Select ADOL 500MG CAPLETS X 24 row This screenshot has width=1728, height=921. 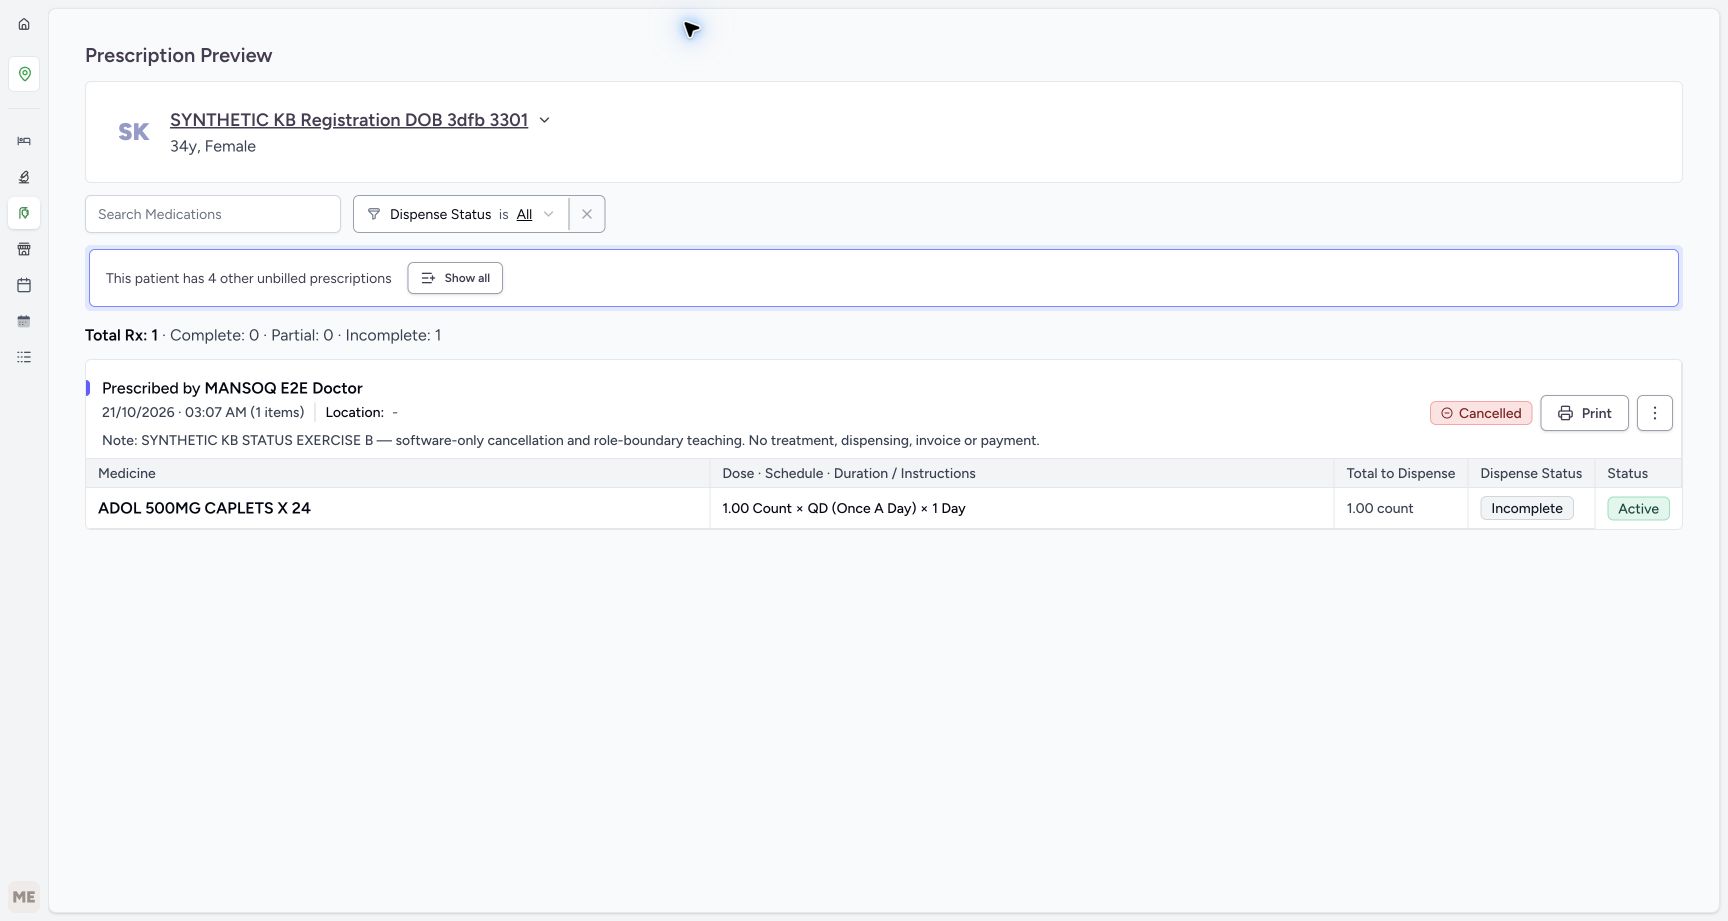pyautogui.click(x=884, y=508)
